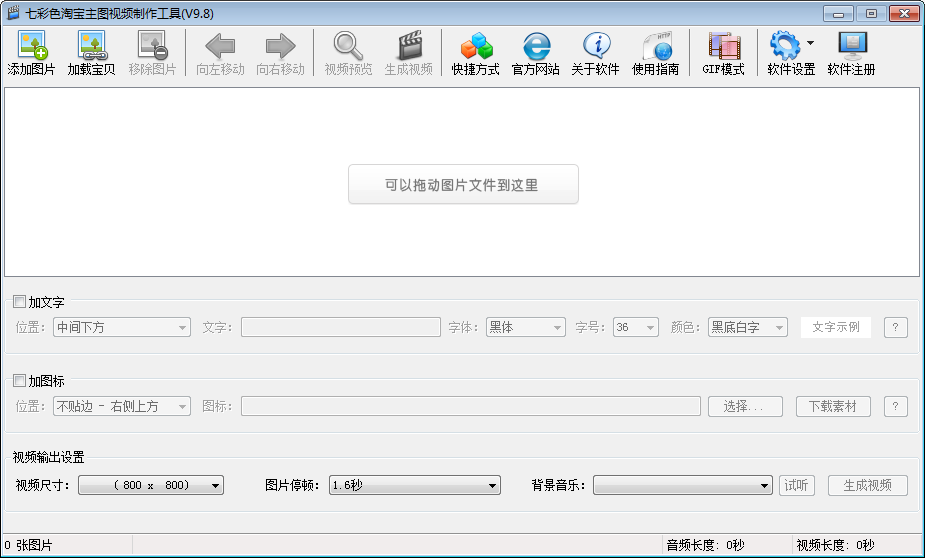Enable the 加文字 add-text checkbox

[x=19, y=302]
